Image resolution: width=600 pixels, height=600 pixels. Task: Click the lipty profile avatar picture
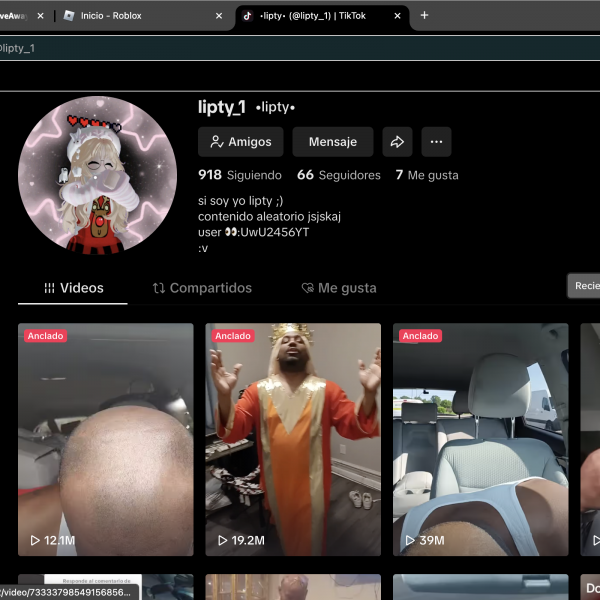coord(98,175)
